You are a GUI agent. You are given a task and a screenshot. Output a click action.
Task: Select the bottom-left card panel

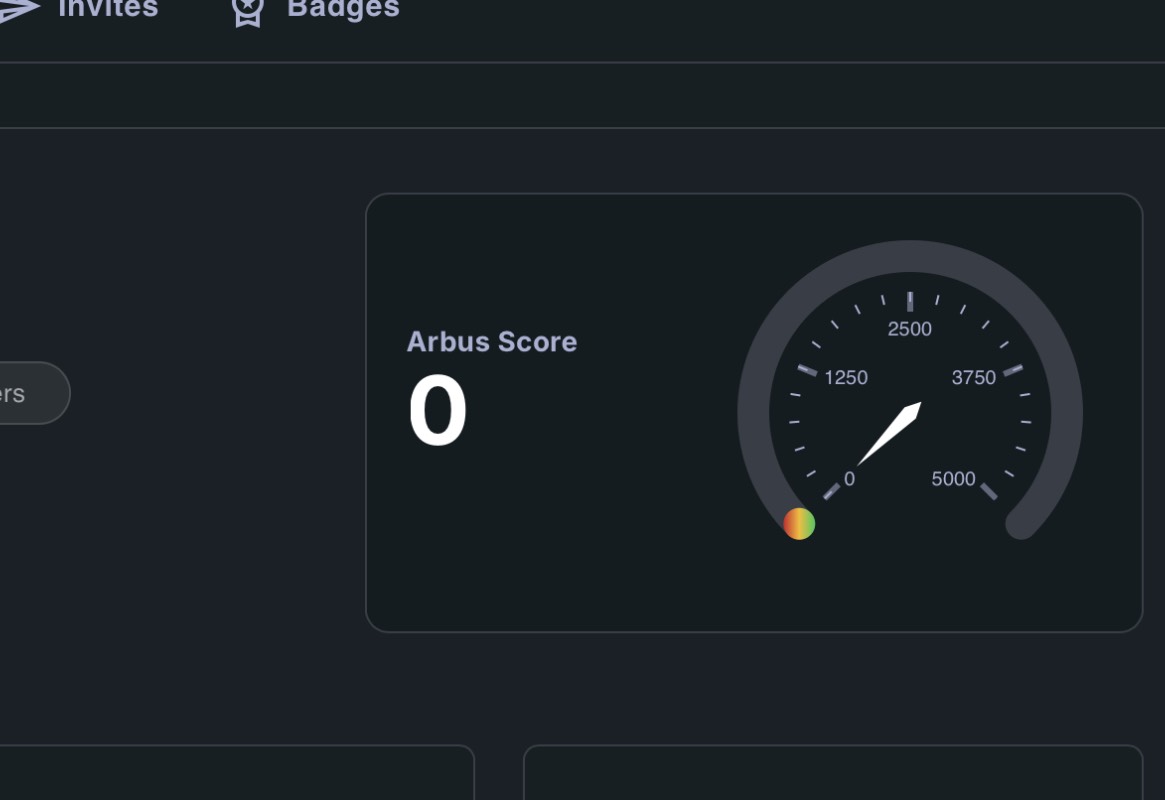click(x=236, y=774)
